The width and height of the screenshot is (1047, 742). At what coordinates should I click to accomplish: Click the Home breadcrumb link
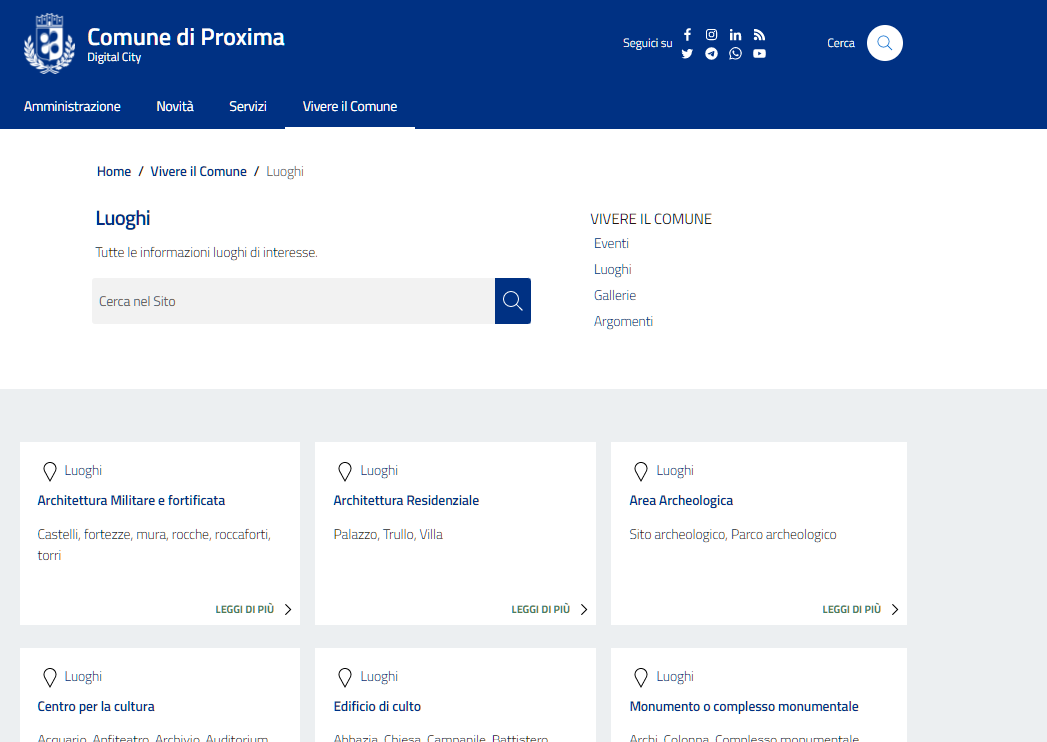(114, 172)
